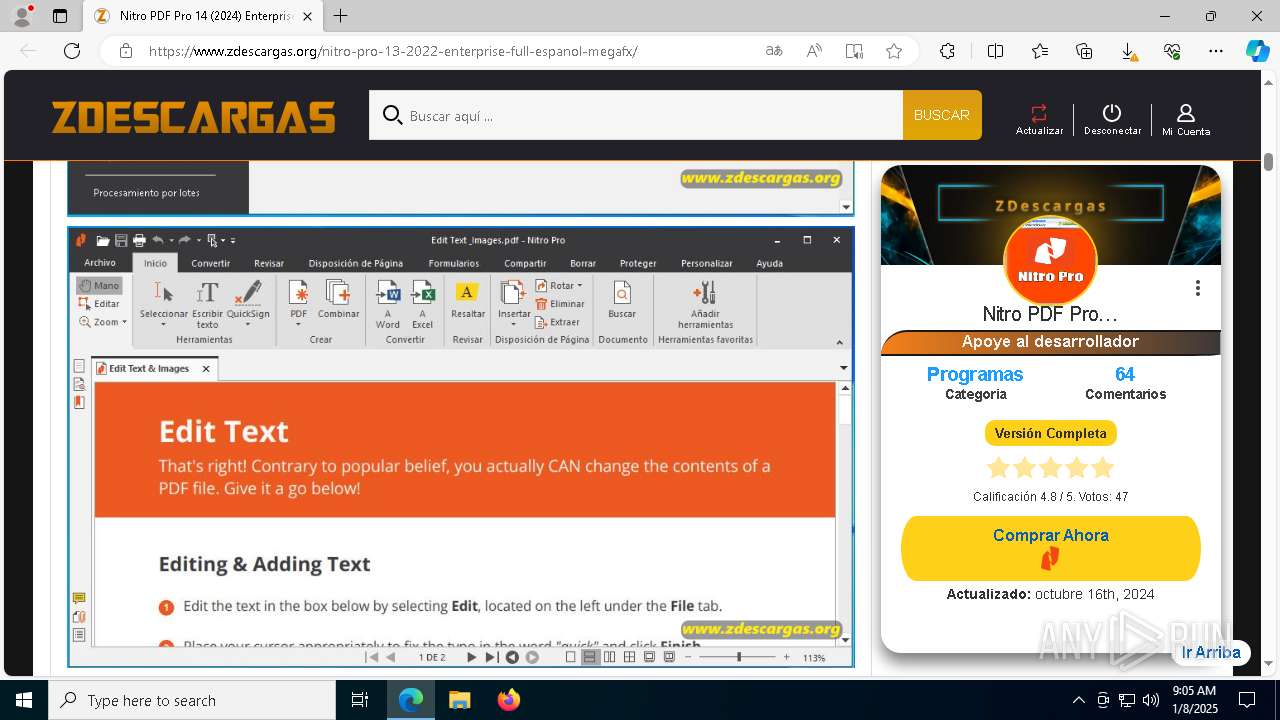
Task: Click the Actualizar refresh icon
Action: click(x=1039, y=113)
